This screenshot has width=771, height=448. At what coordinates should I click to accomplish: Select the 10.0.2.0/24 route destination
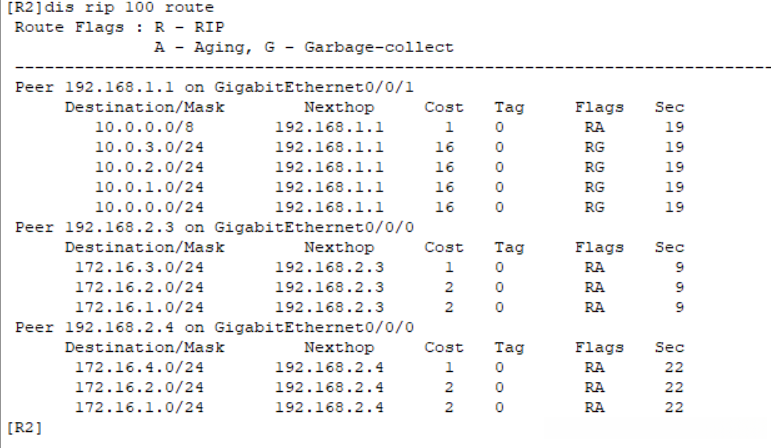[135, 167]
